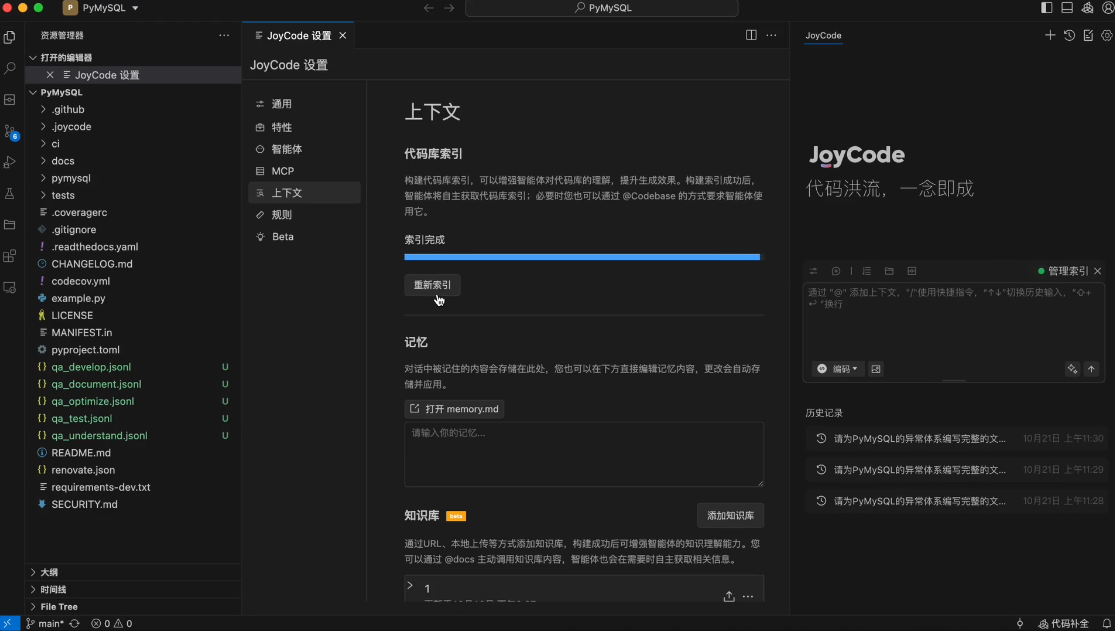The width and height of the screenshot is (1115, 631).
Task: Click the numbered list icon above chat input
Action: (x=866, y=271)
